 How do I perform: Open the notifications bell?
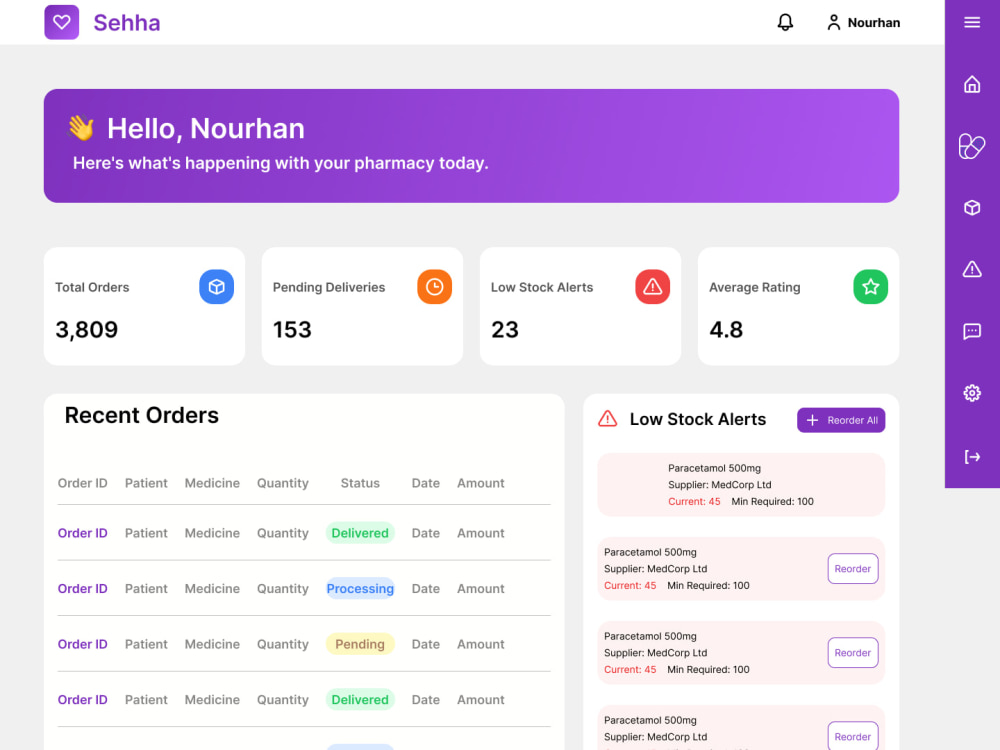tap(785, 22)
